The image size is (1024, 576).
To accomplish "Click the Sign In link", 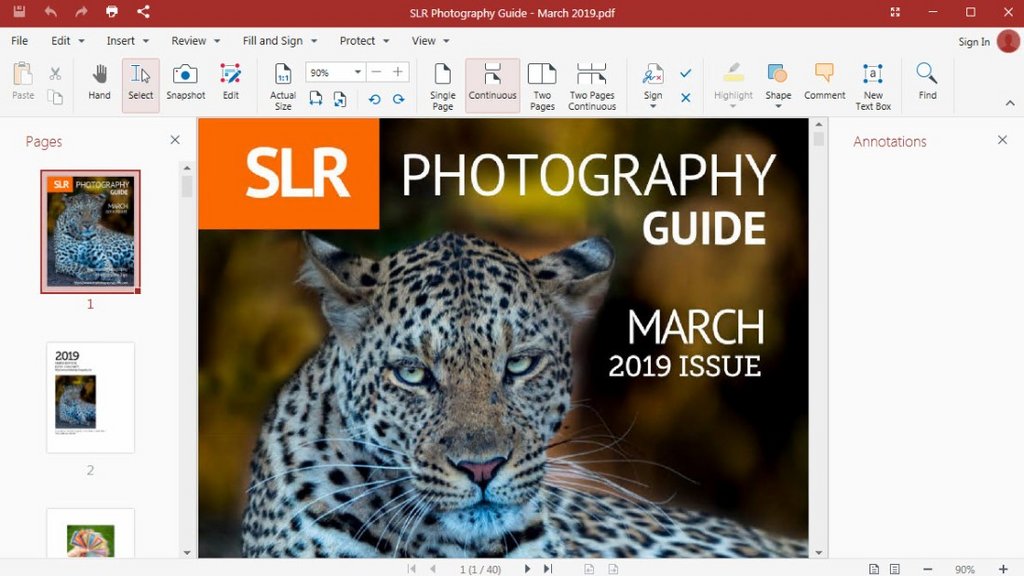I will pos(974,42).
